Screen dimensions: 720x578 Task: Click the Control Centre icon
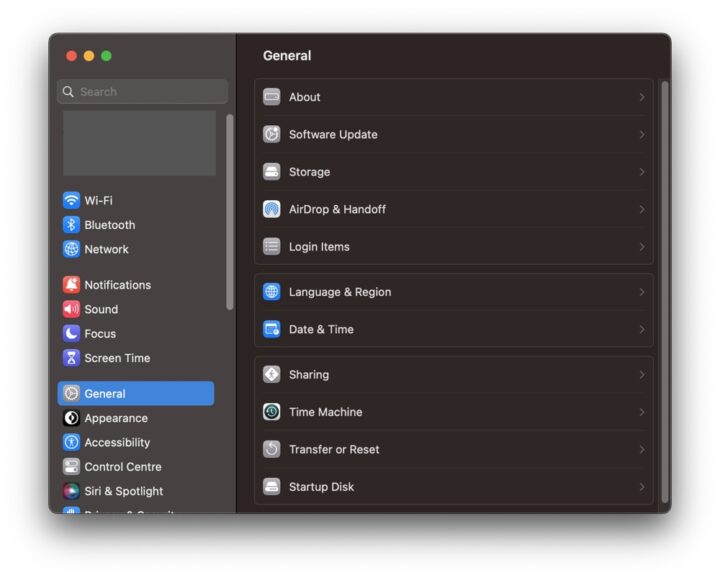tap(71, 466)
